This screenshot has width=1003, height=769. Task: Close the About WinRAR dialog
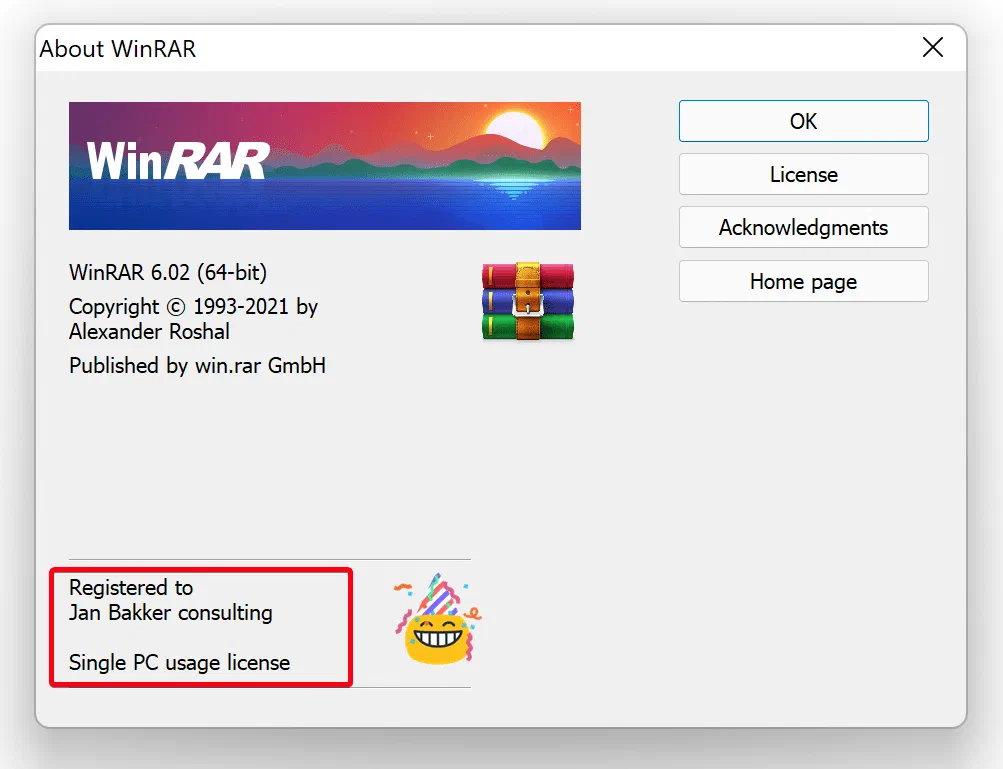click(x=933, y=47)
